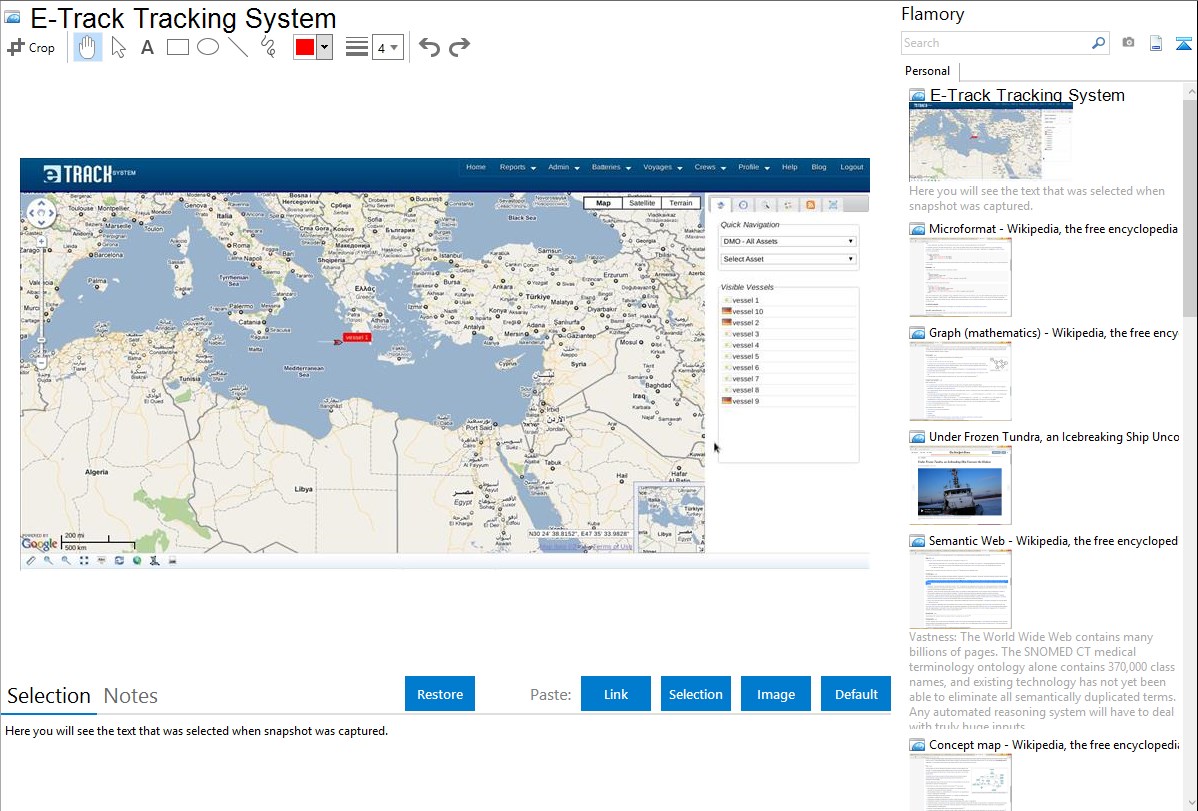The width and height of the screenshot is (1198, 811).
Task: Activate the hand pan tool
Action: (88, 47)
